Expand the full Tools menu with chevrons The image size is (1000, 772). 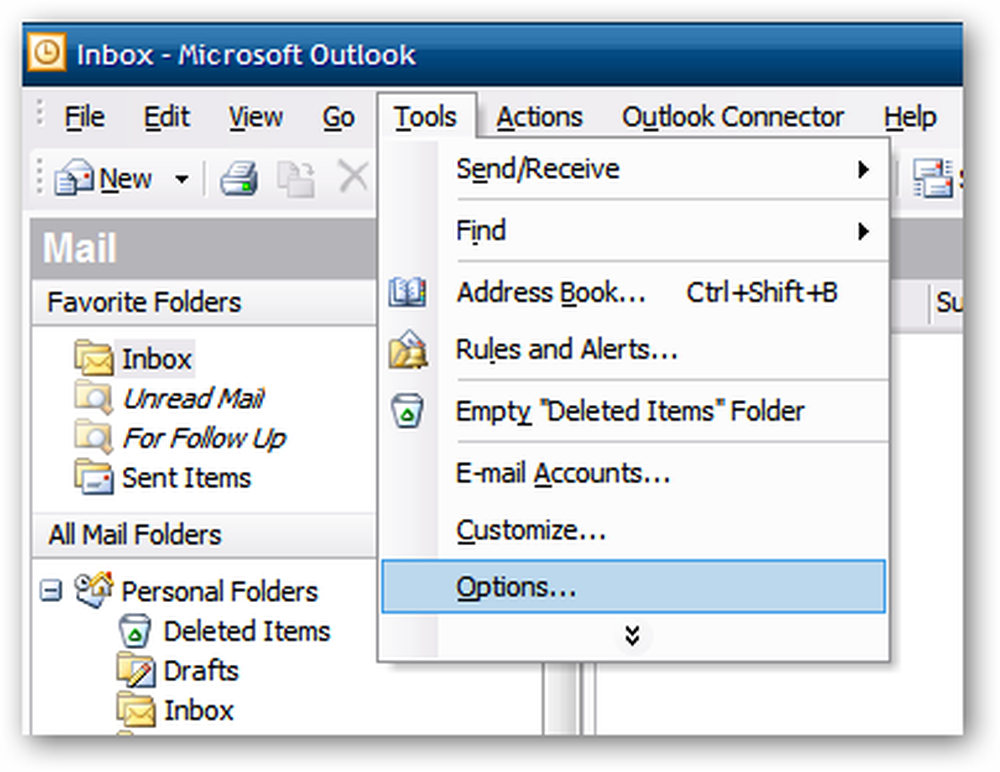click(632, 635)
